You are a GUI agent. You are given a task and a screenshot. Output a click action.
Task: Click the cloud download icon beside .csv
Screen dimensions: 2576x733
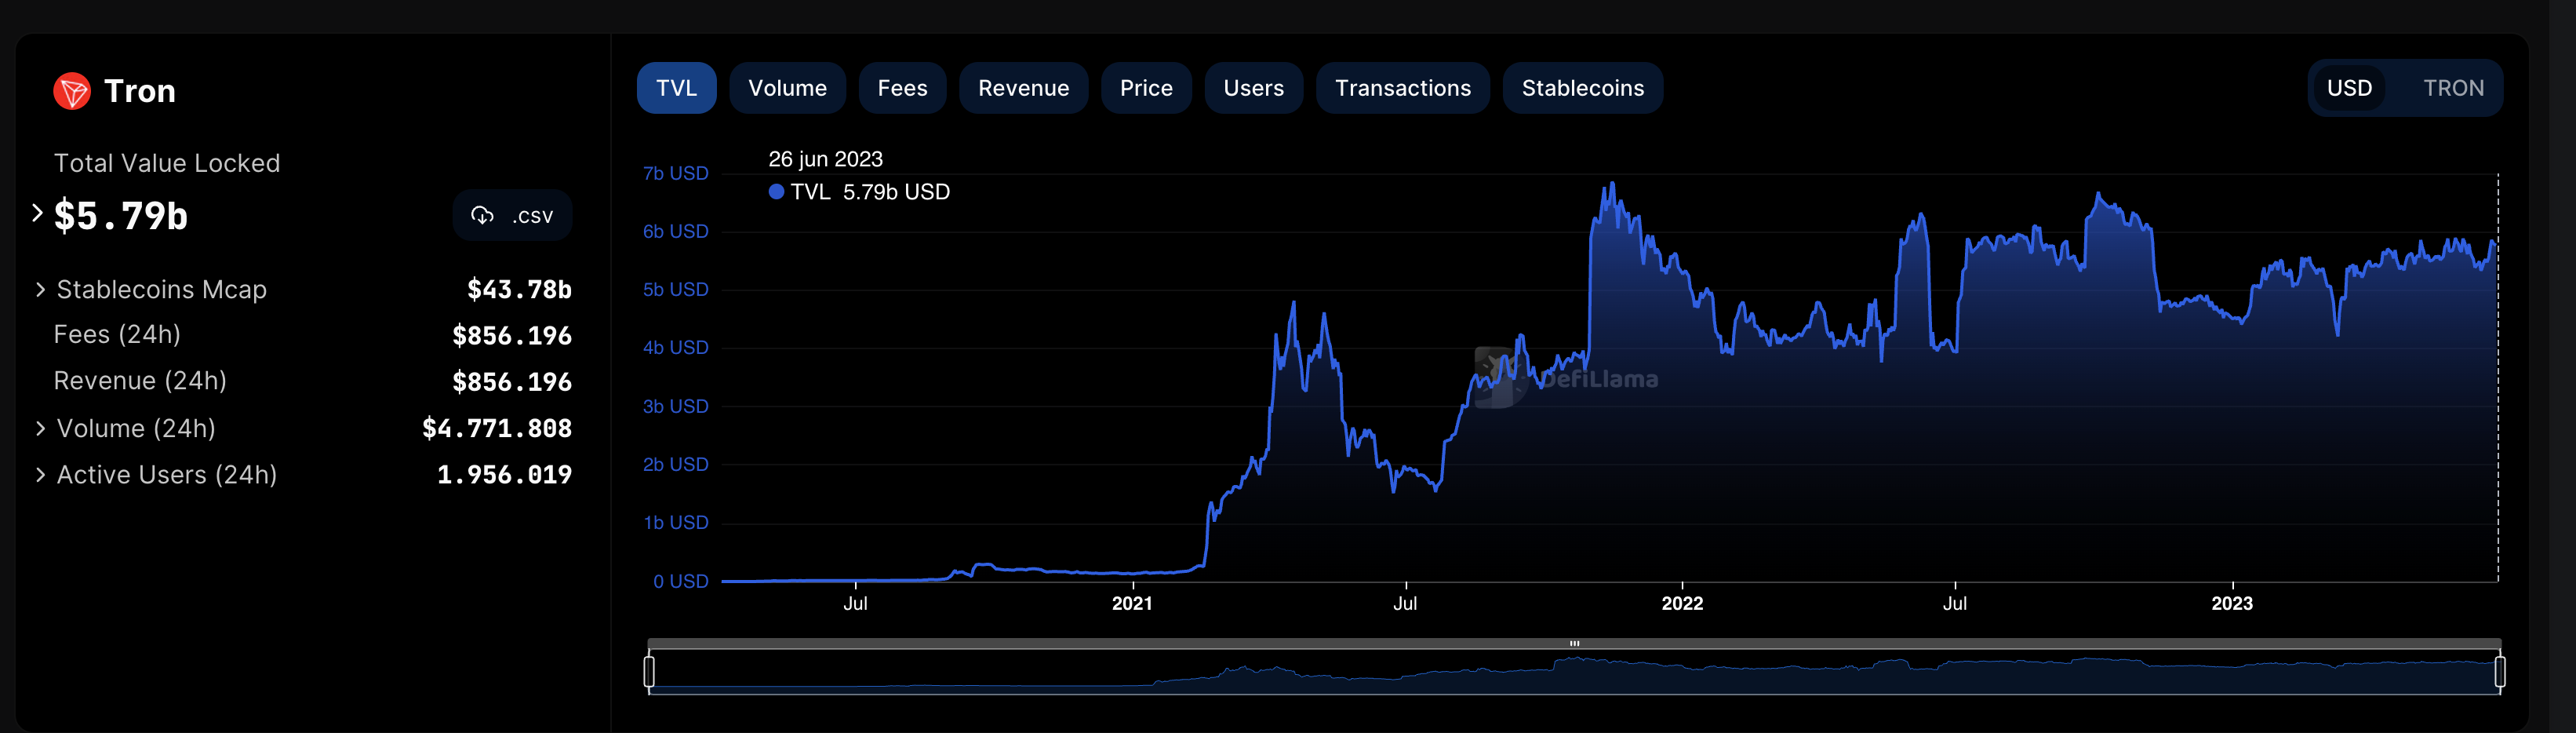pos(482,216)
